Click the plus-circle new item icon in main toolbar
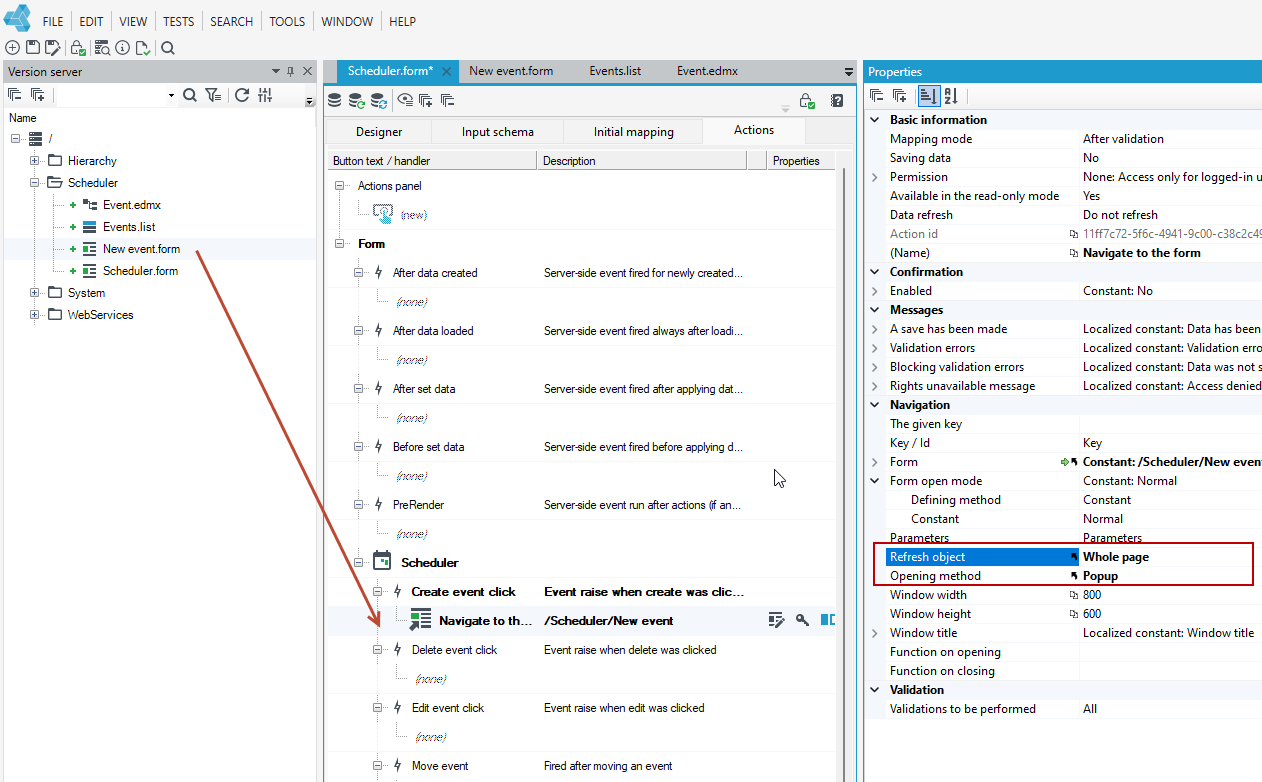 13,47
